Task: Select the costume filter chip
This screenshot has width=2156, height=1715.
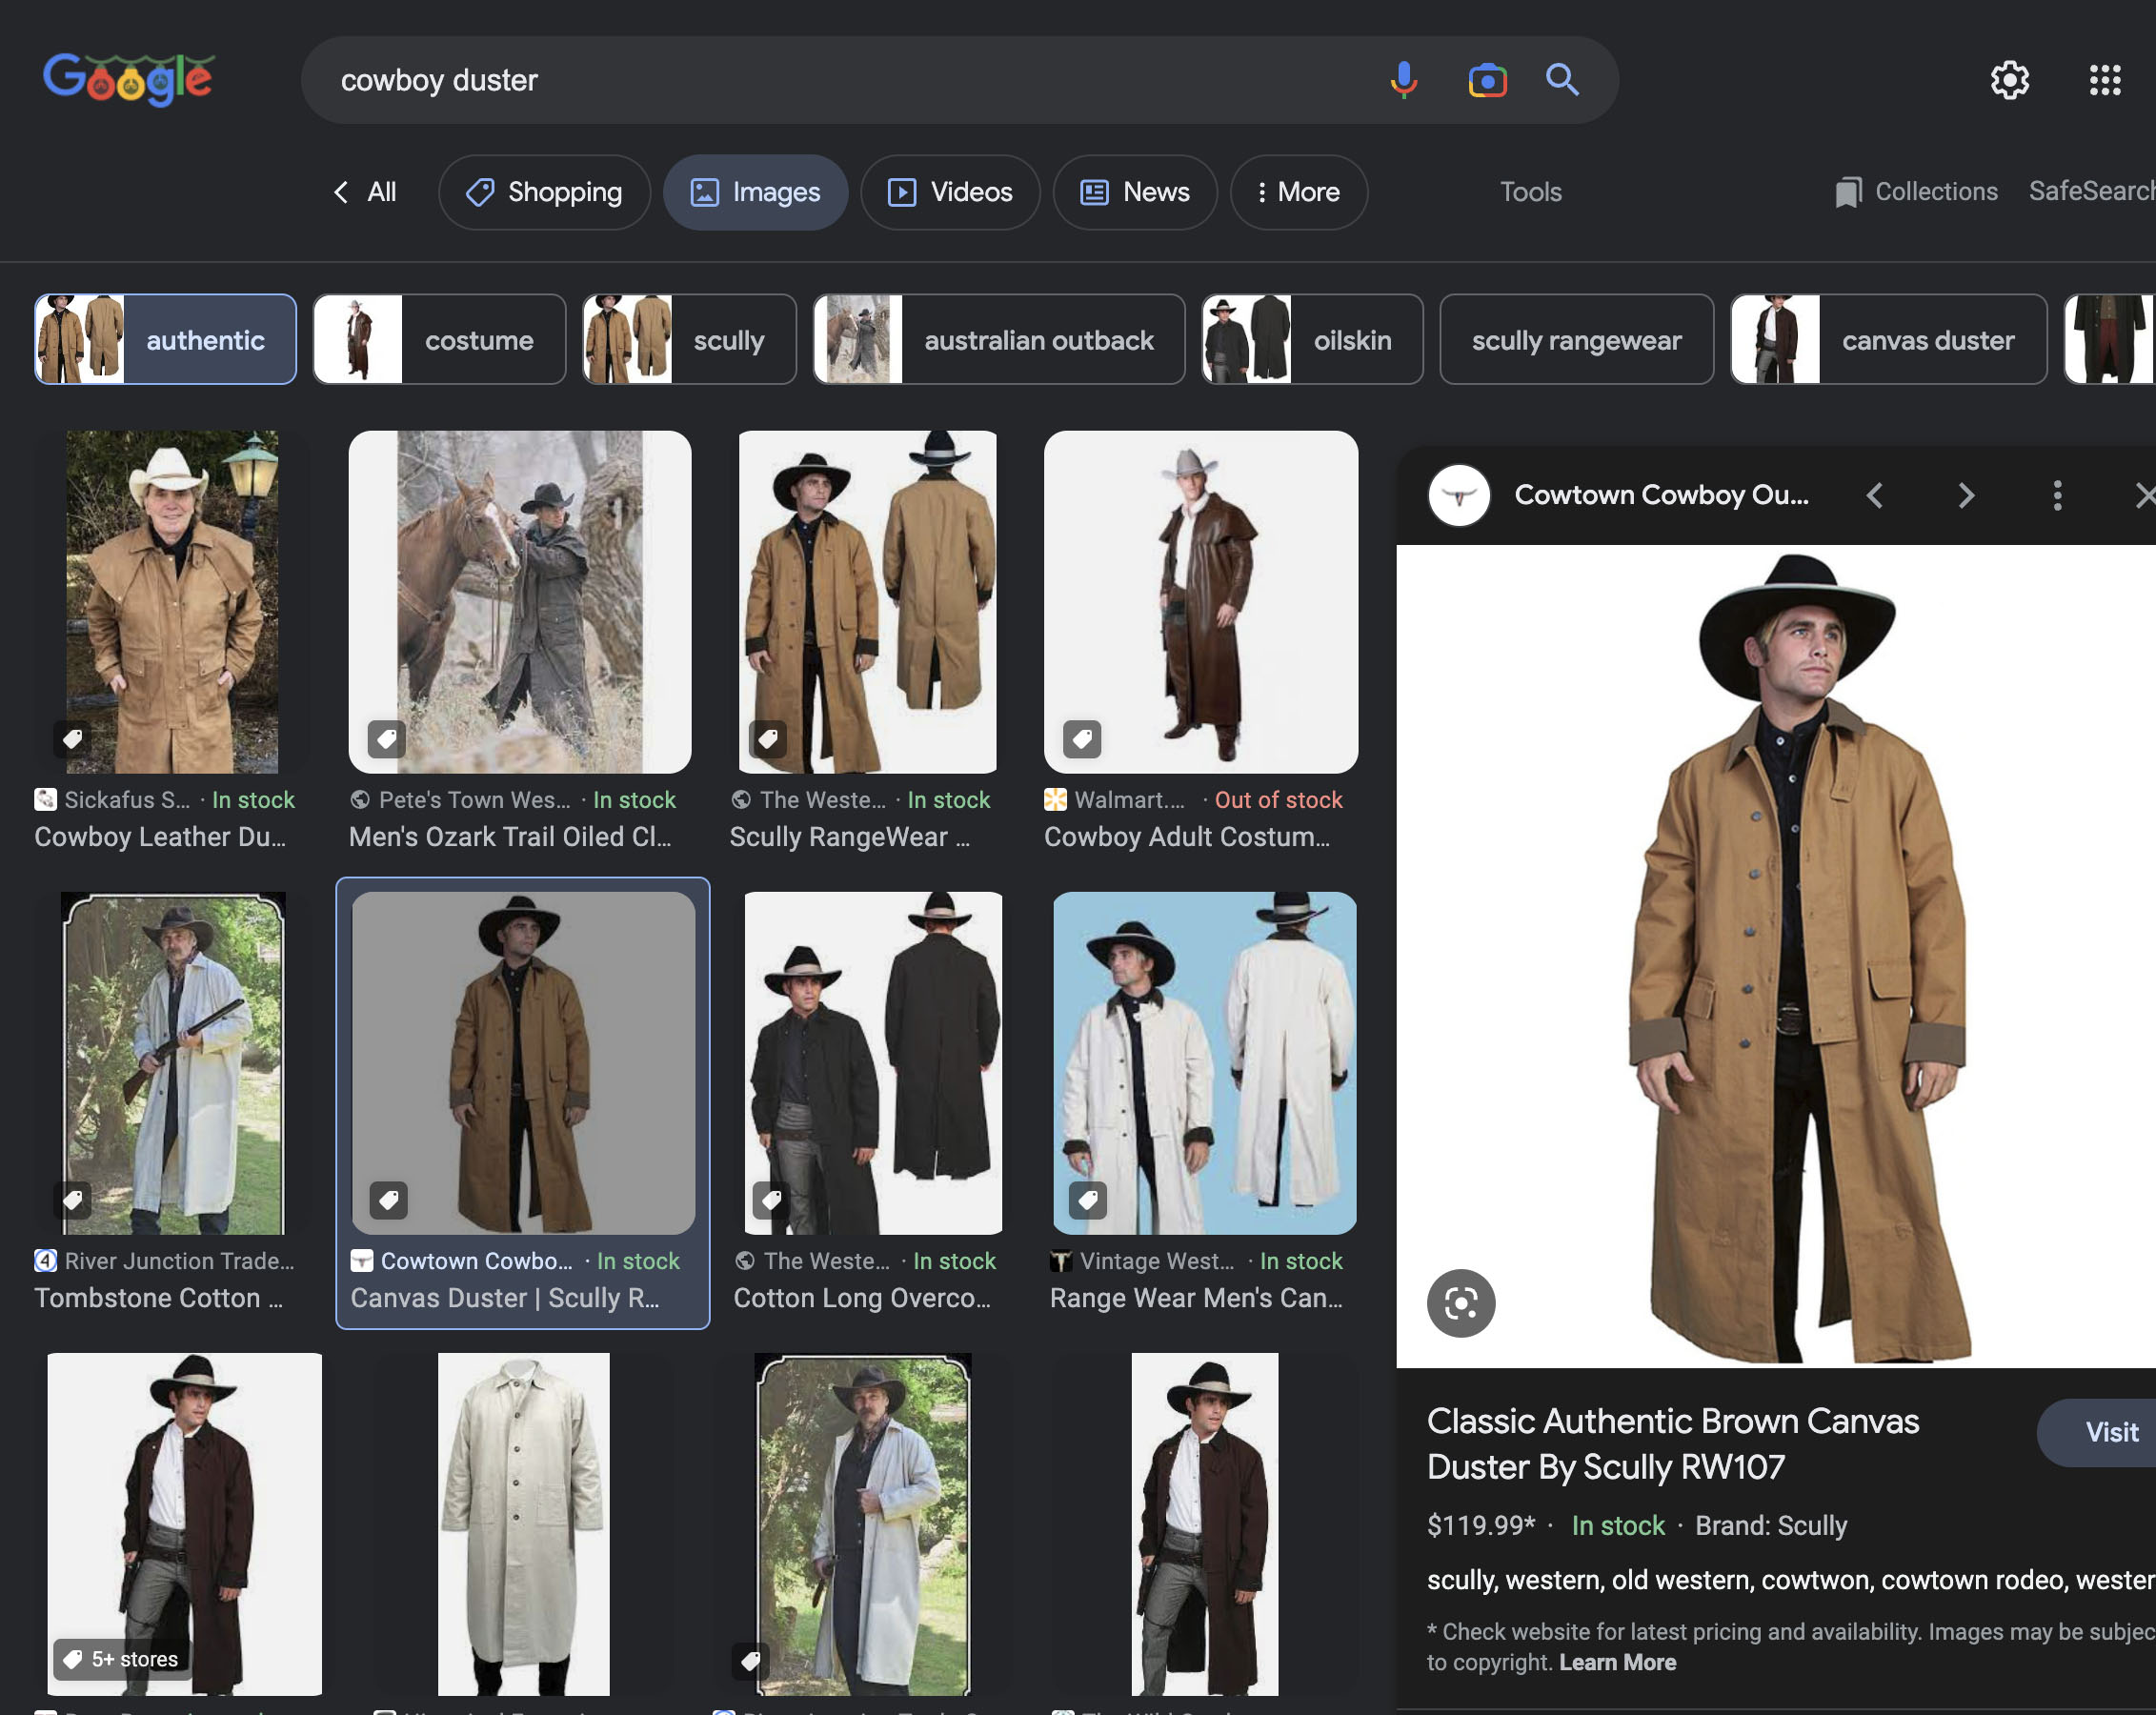Action: (x=439, y=339)
